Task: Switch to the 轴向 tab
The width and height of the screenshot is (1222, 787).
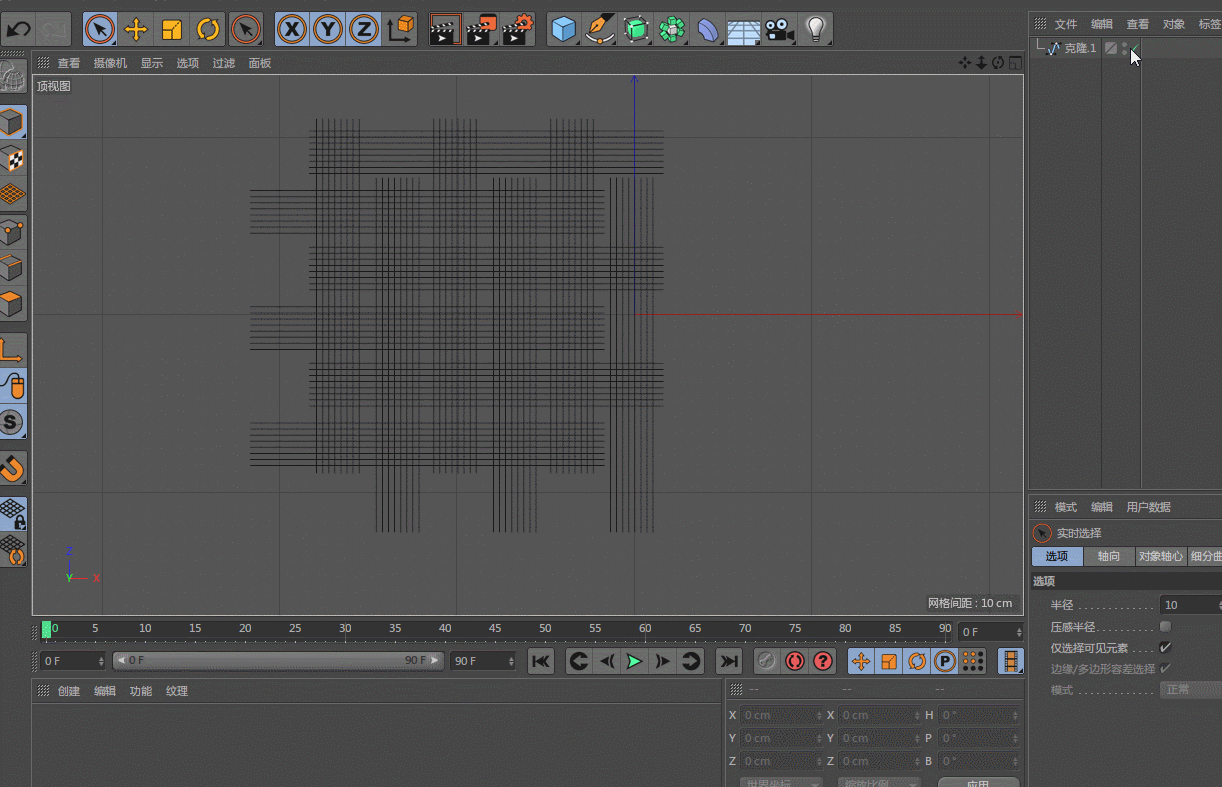Action: point(1108,556)
